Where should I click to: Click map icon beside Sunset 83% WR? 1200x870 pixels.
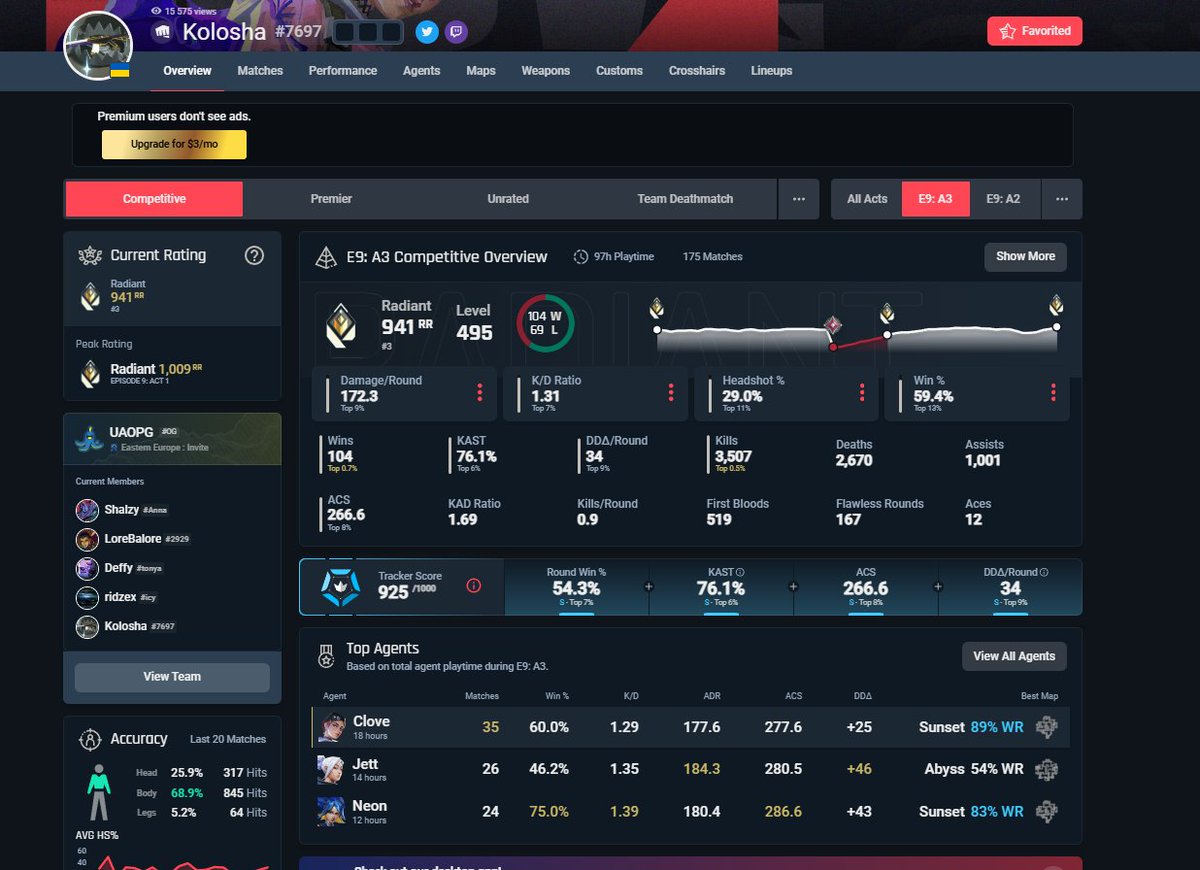click(x=1047, y=812)
